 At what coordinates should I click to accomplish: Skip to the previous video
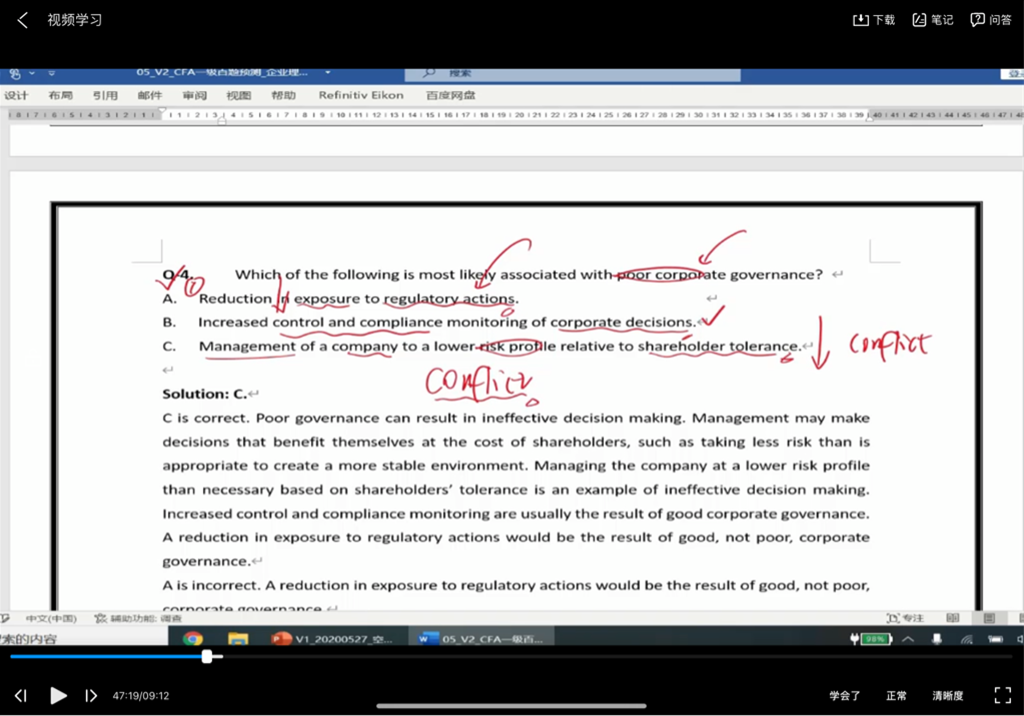pyautogui.click(x=21, y=695)
